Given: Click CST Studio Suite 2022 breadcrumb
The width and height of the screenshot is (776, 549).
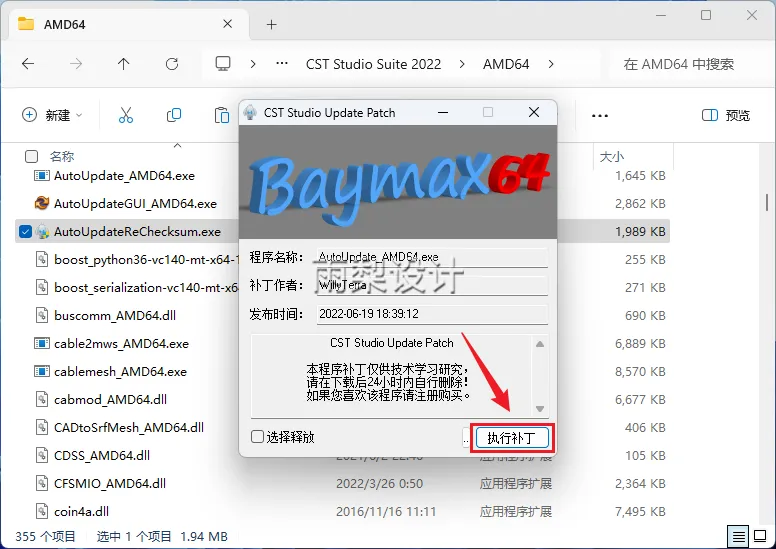Looking at the screenshot, I should [374, 64].
